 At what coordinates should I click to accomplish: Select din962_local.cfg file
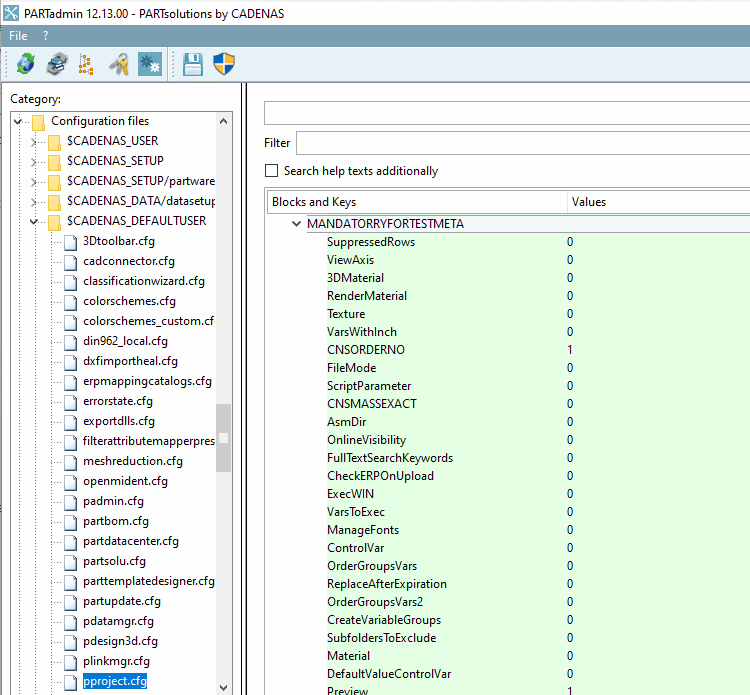(125, 341)
